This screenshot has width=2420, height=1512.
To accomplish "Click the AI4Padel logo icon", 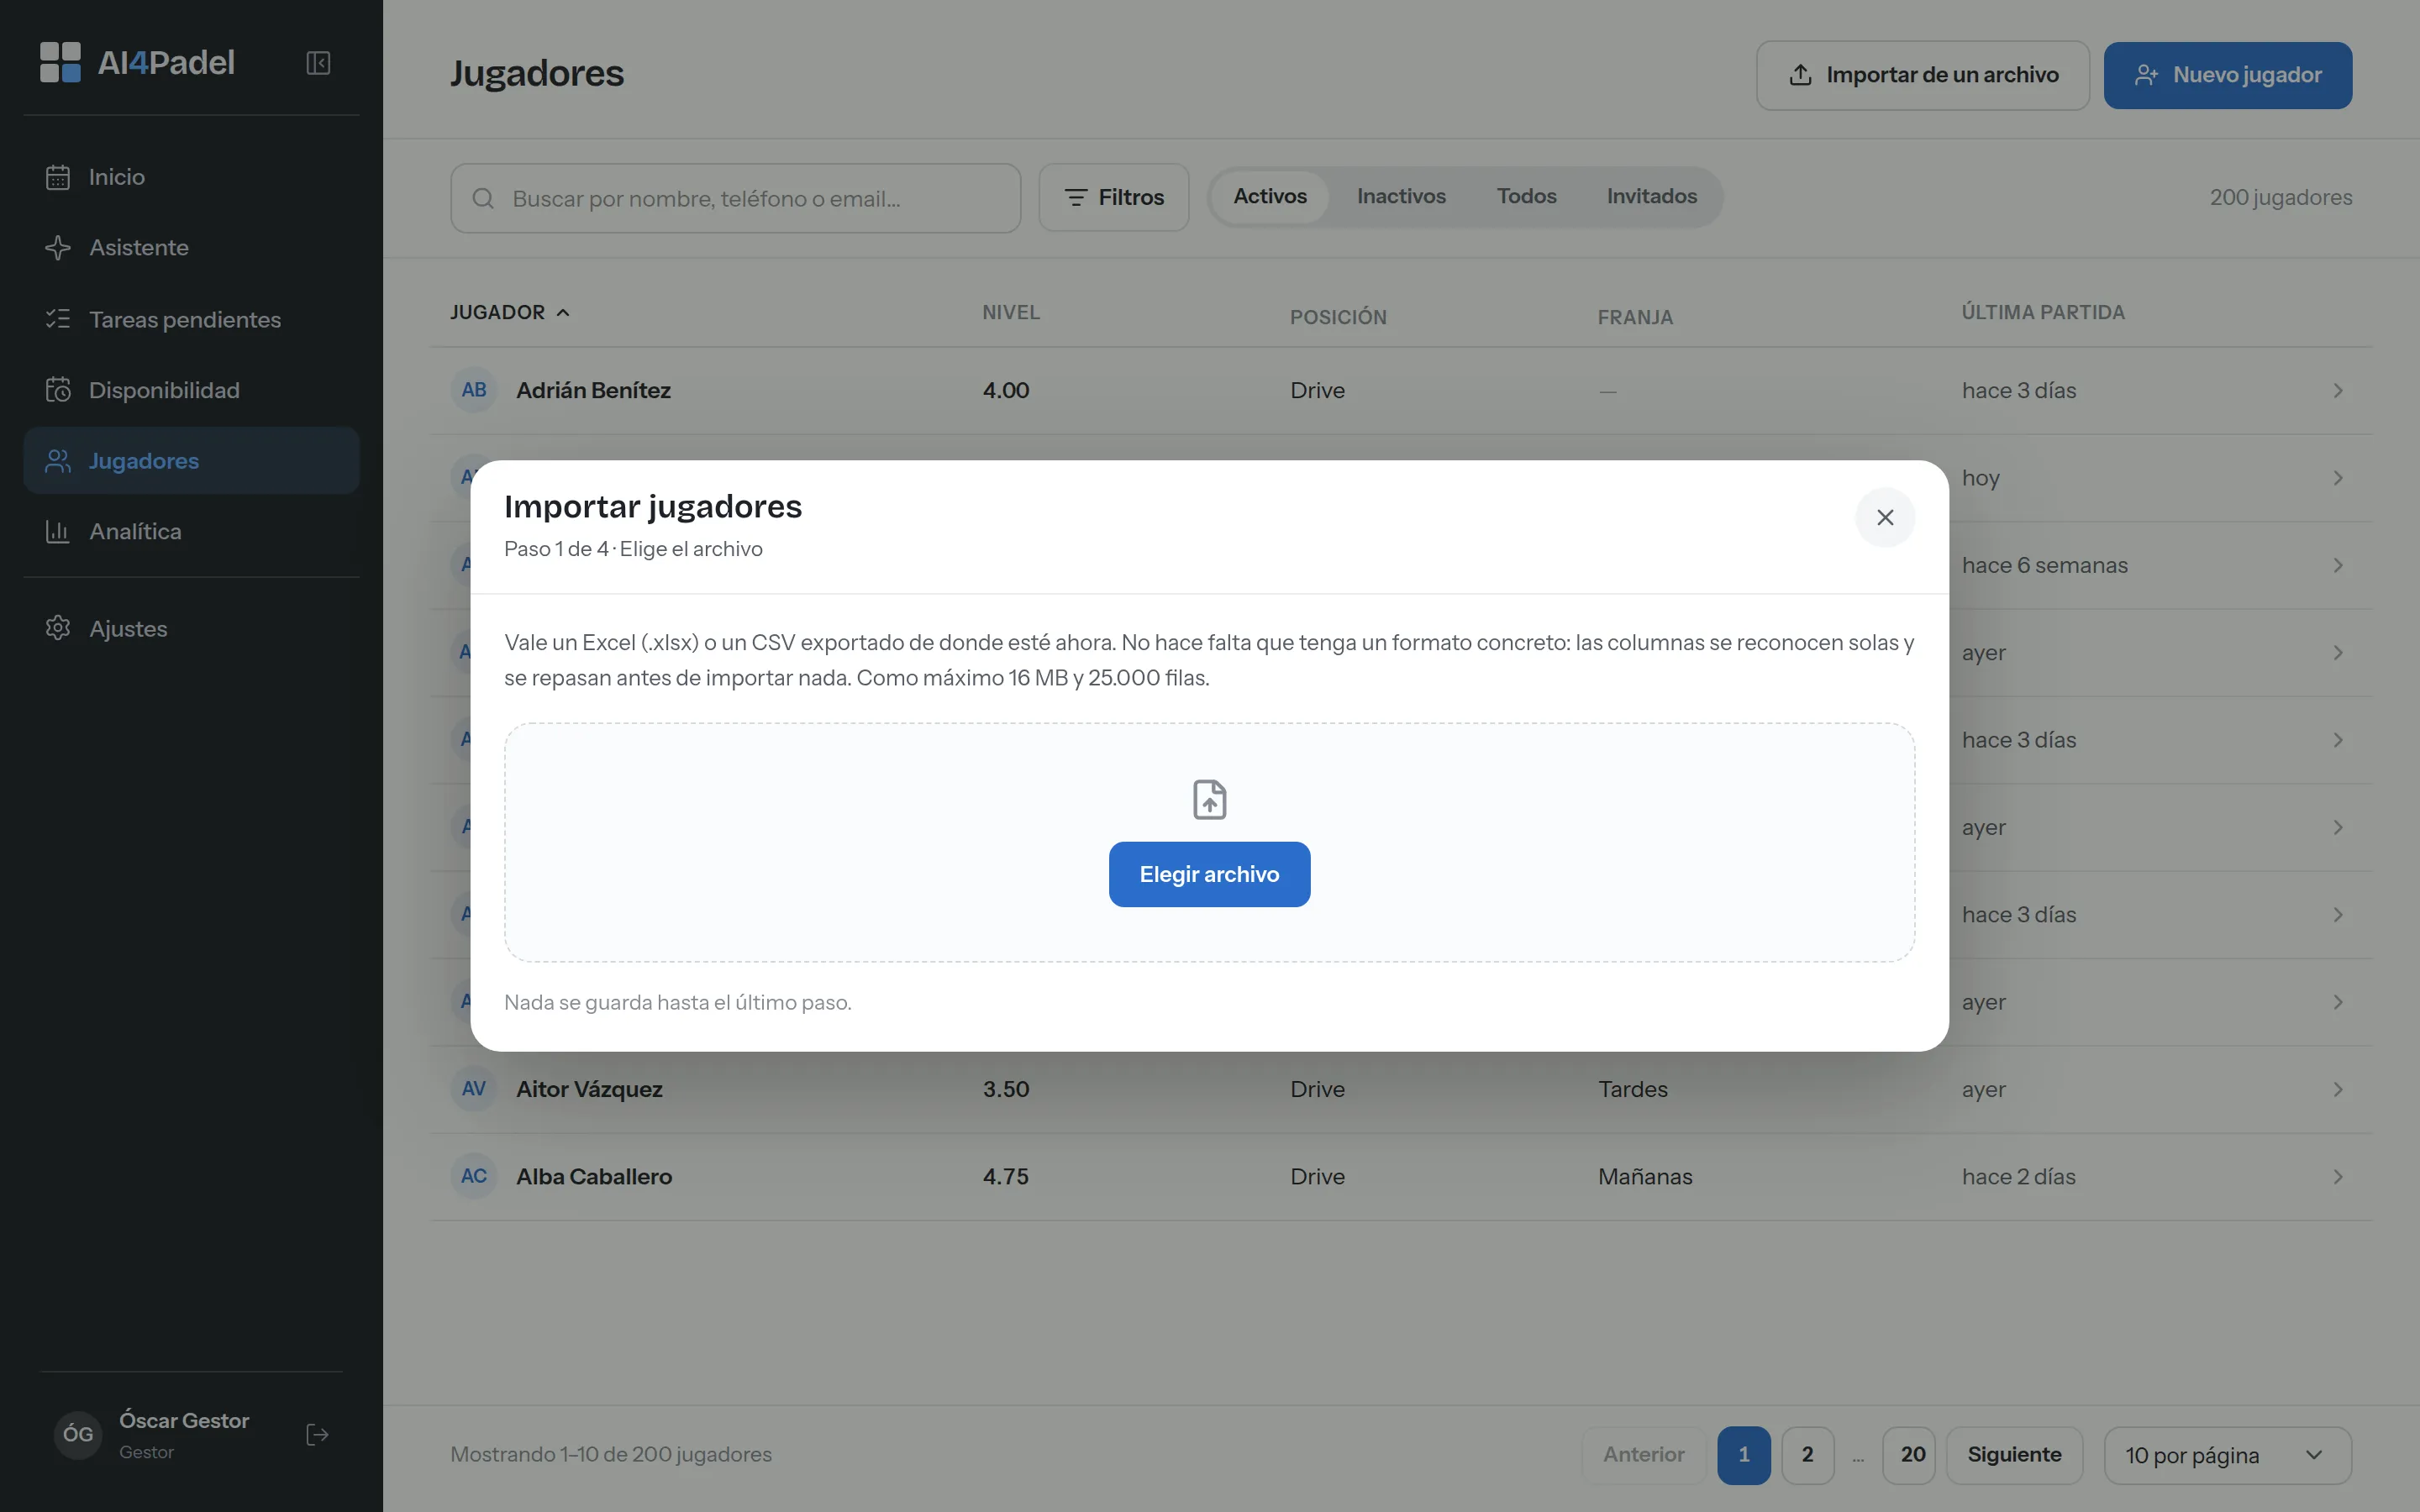I will coord(60,62).
